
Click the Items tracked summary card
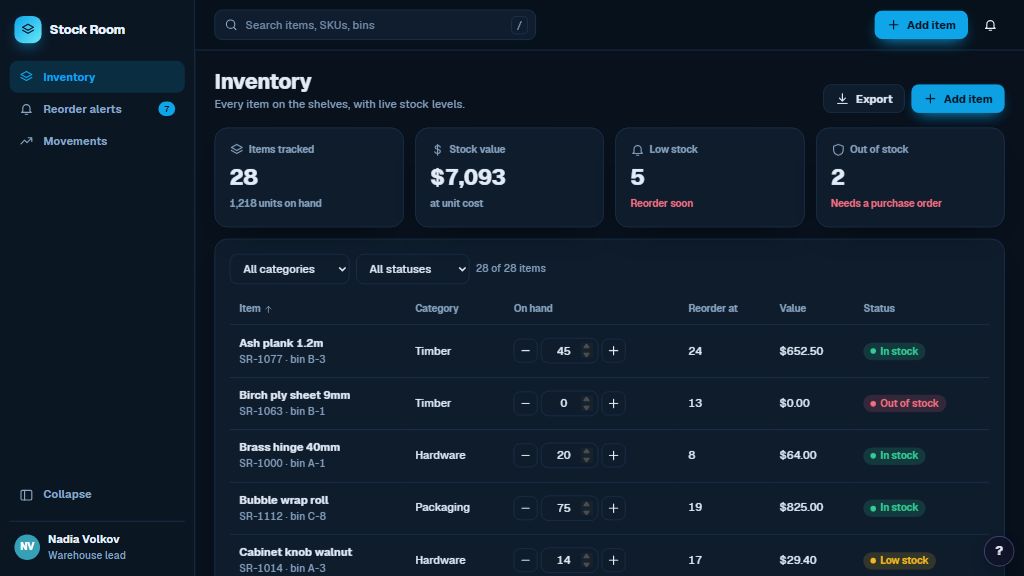tap(309, 177)
